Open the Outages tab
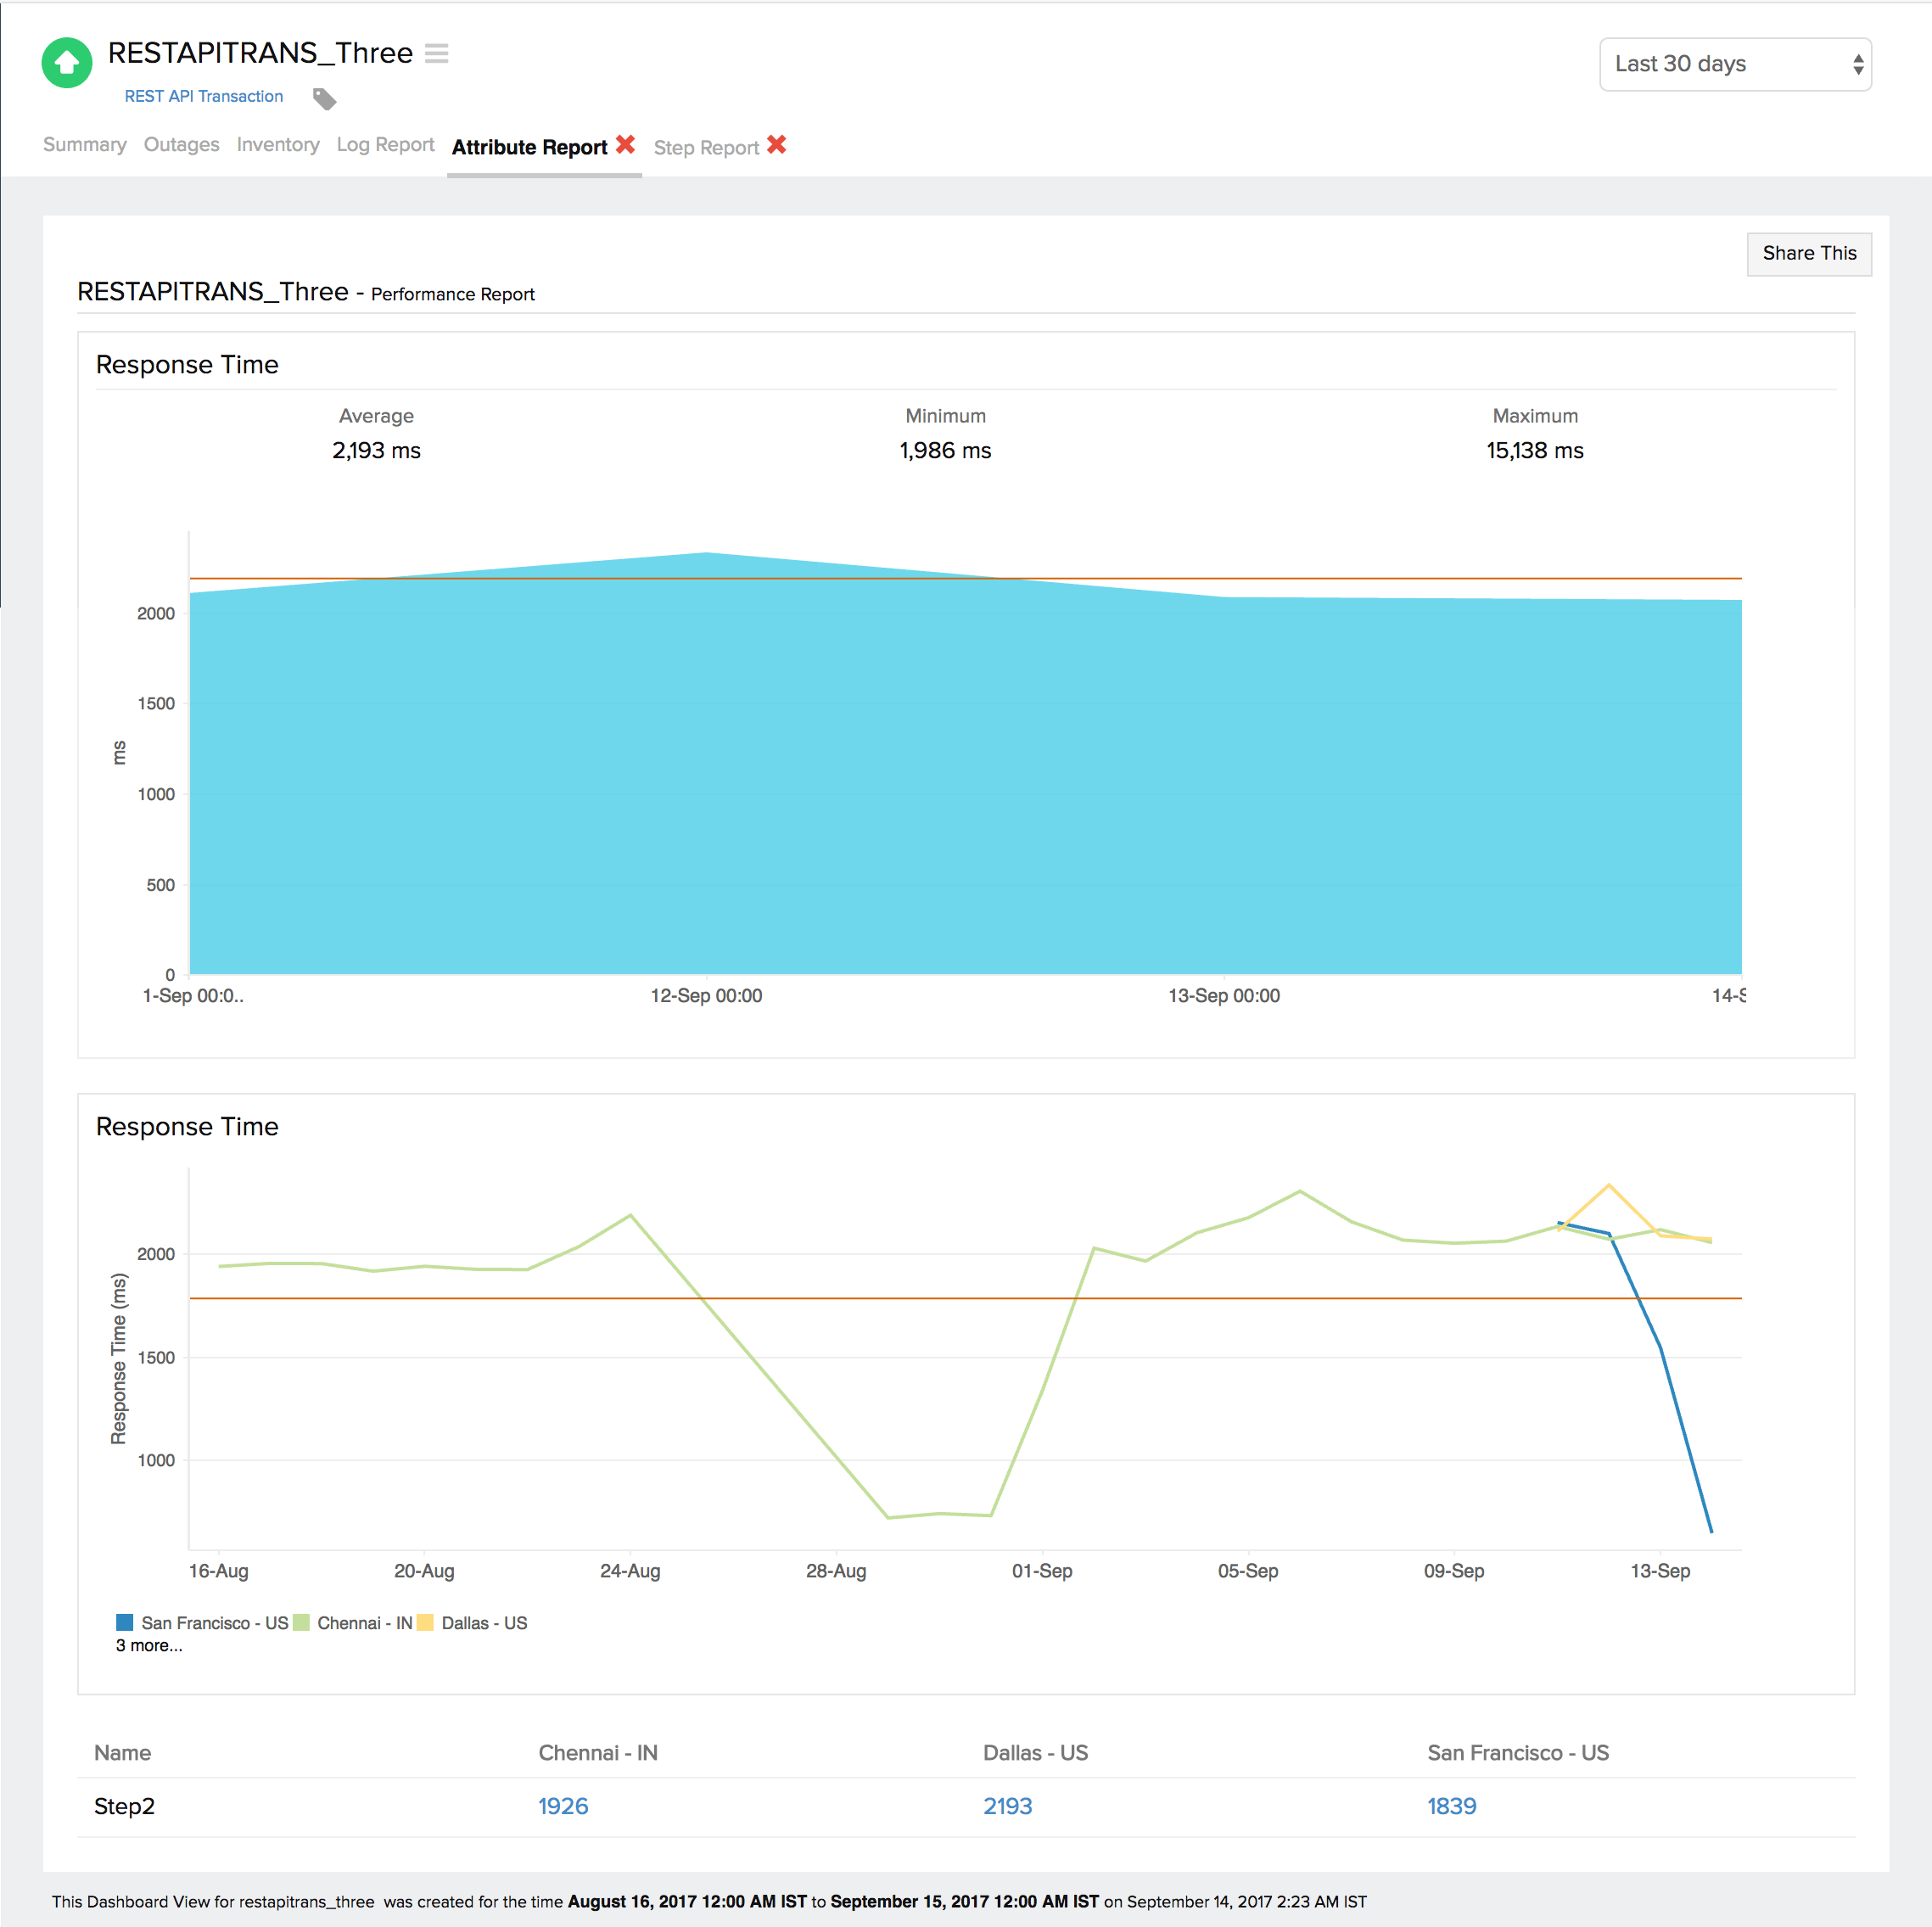The height and width of the screenshot is (1927, 1932). (181, 144)
